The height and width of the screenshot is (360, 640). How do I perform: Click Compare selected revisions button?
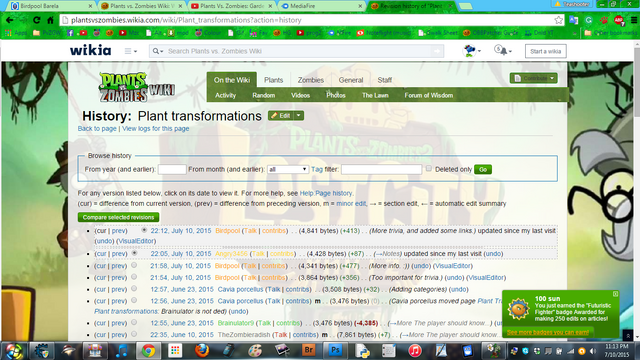click(x=118, y=217)
